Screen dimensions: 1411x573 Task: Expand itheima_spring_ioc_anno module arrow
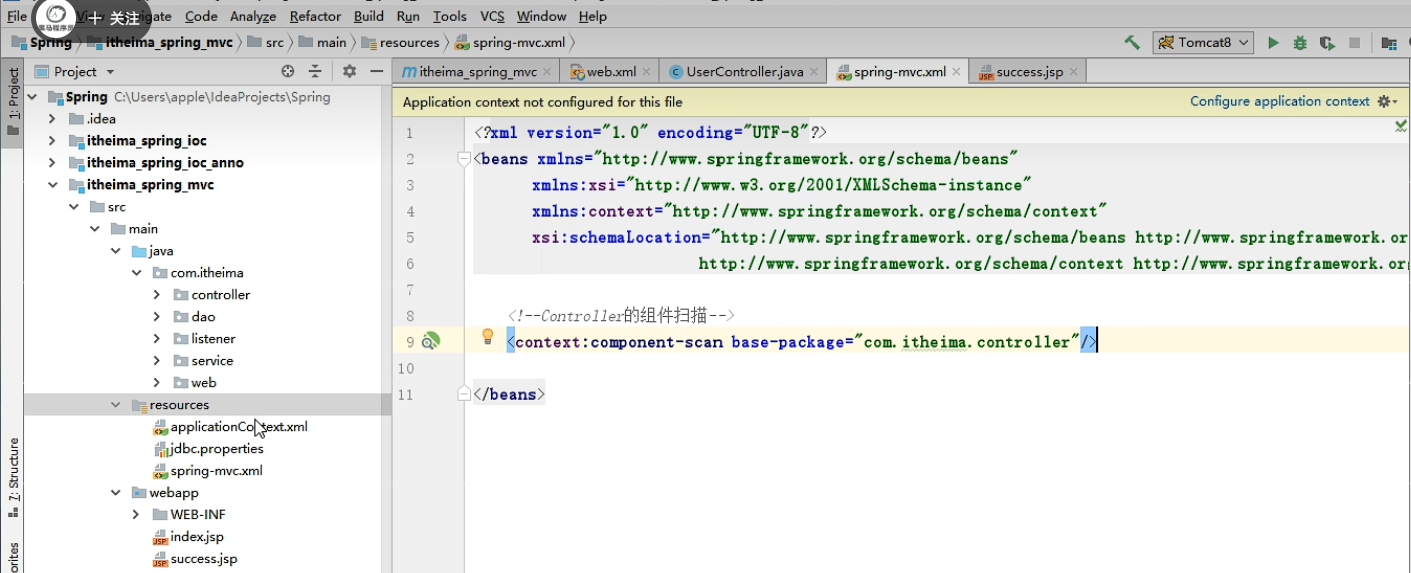pyautogui.click(x=52, y=163)
